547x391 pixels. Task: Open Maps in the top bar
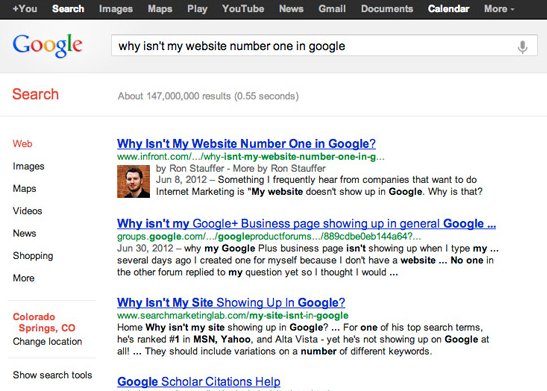pyautogui.click(x=160, y=9)
